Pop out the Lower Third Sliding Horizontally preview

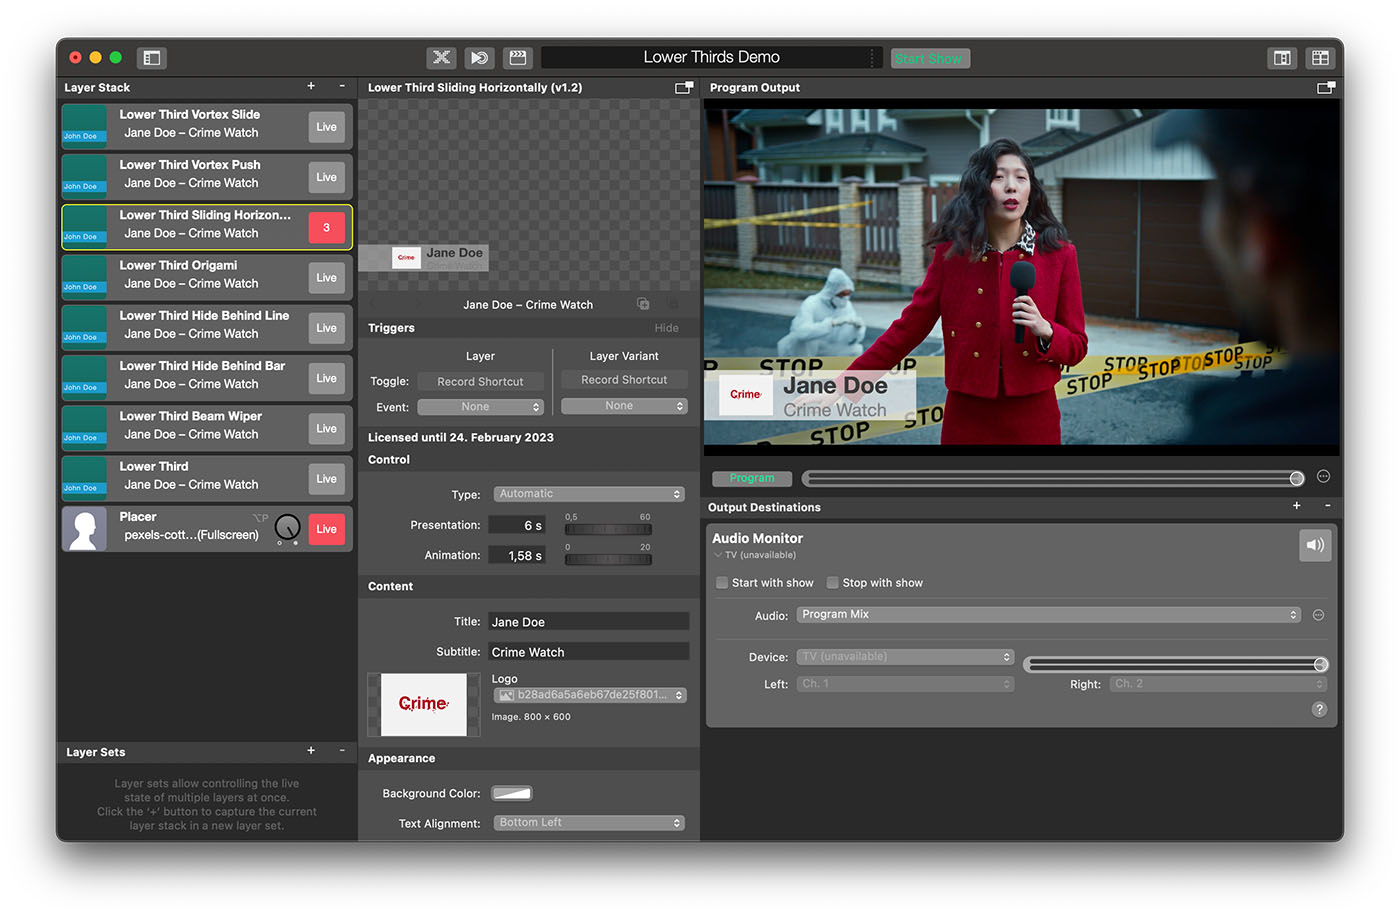(684, 88)
